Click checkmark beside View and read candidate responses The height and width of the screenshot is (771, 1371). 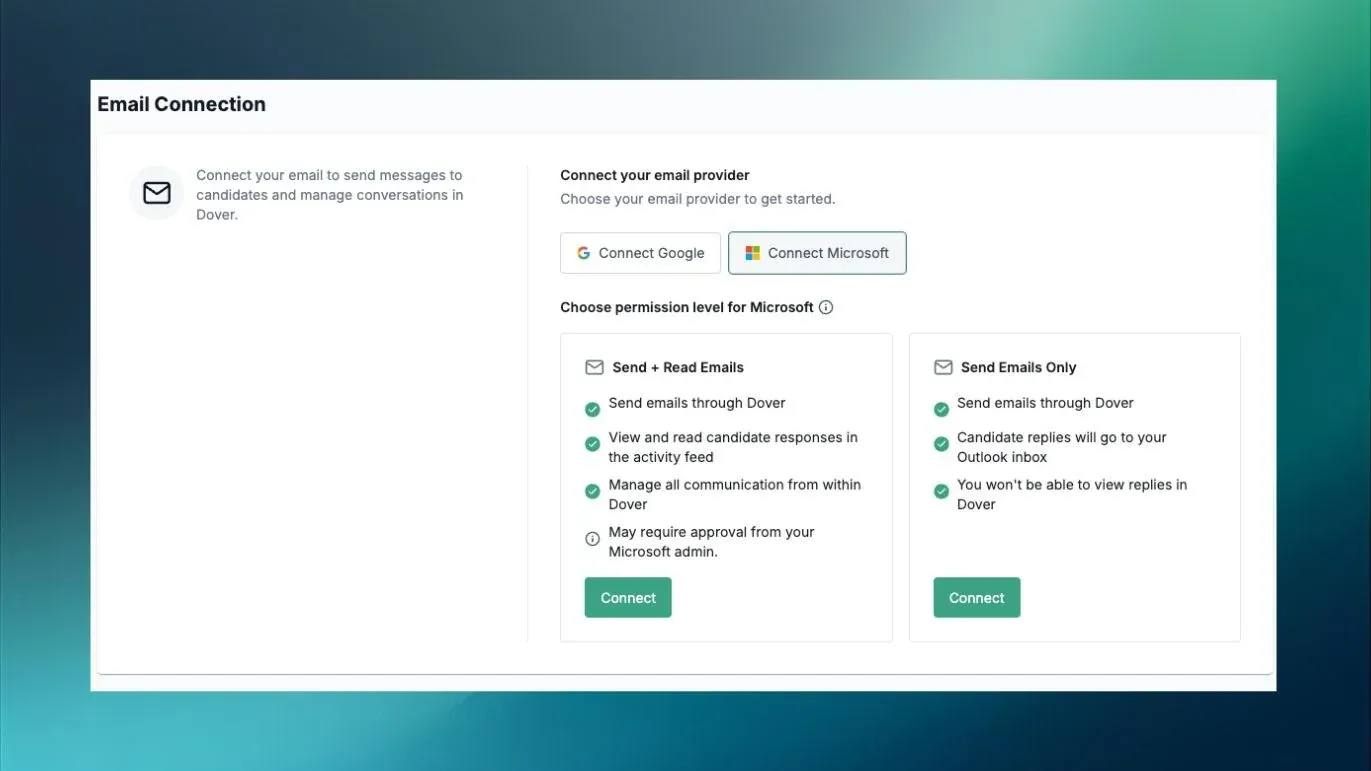[x=592, y=444]
